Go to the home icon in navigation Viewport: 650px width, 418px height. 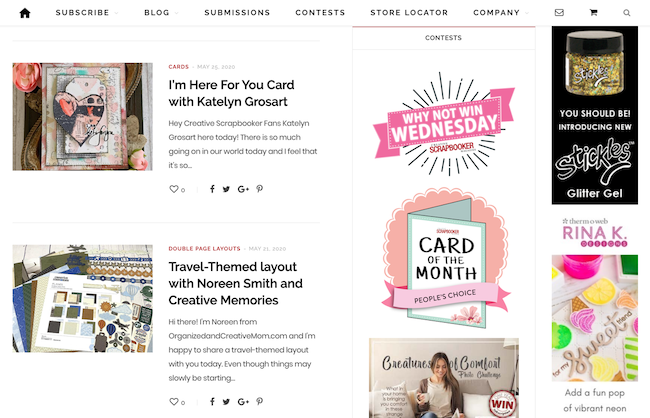coord(25,13)
